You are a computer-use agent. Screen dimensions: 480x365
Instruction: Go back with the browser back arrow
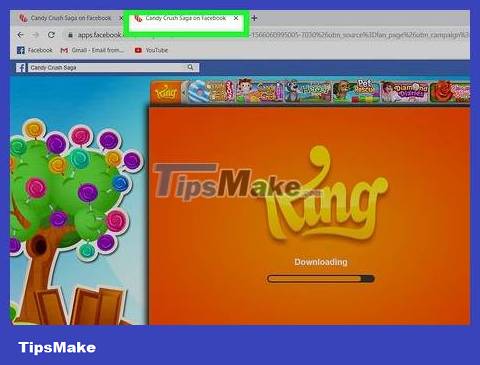20,35
